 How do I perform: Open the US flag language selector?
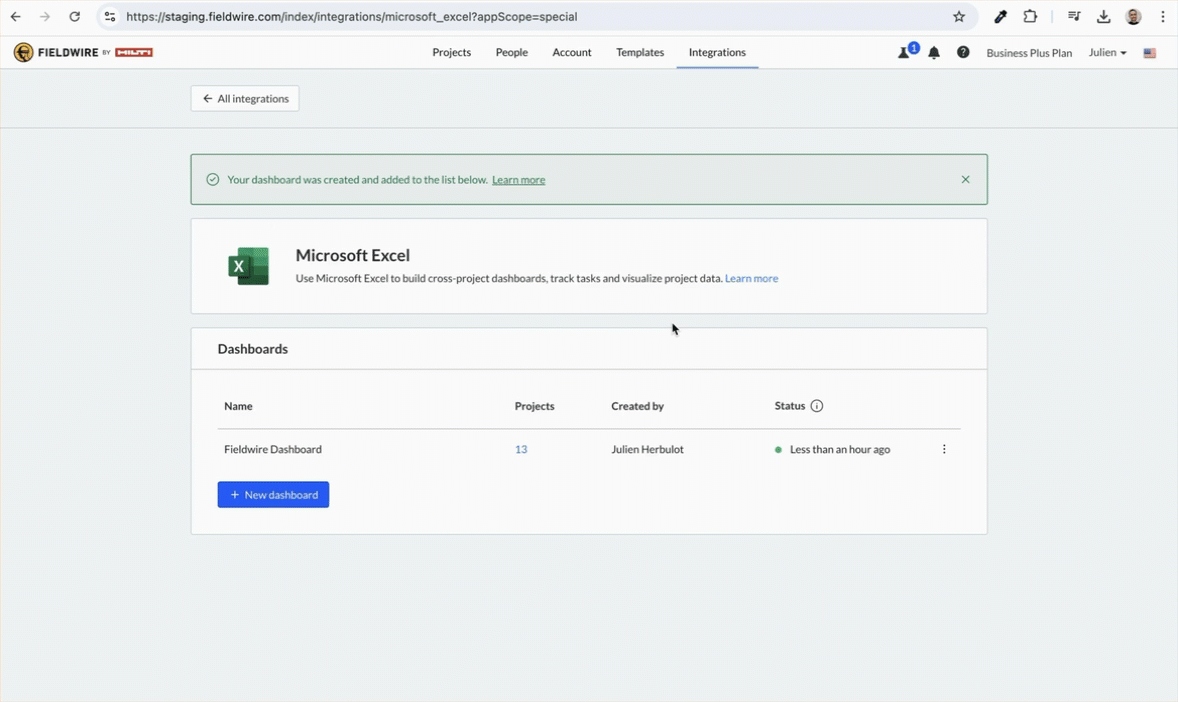[1150, 53]
